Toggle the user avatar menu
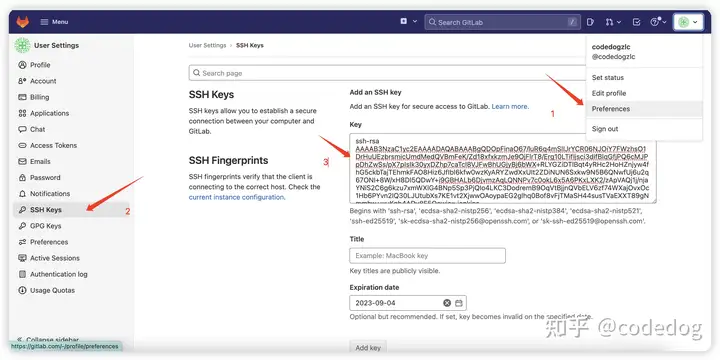Screen dimensions: 720x360 click(x=688, y=22)
